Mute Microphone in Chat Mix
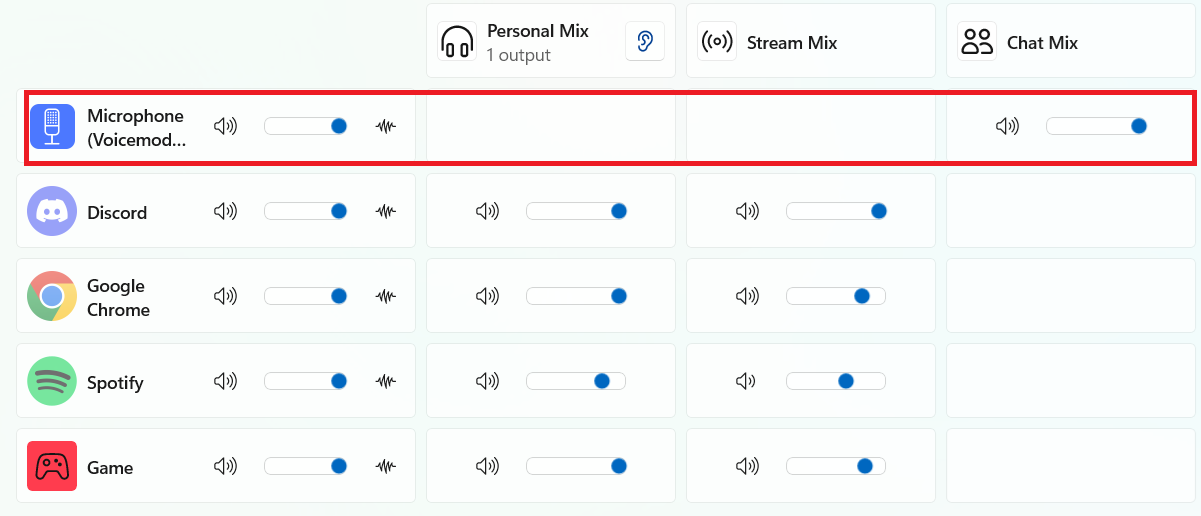Viewport: 1201px width, 516px height. click(x=1007, y=126)
